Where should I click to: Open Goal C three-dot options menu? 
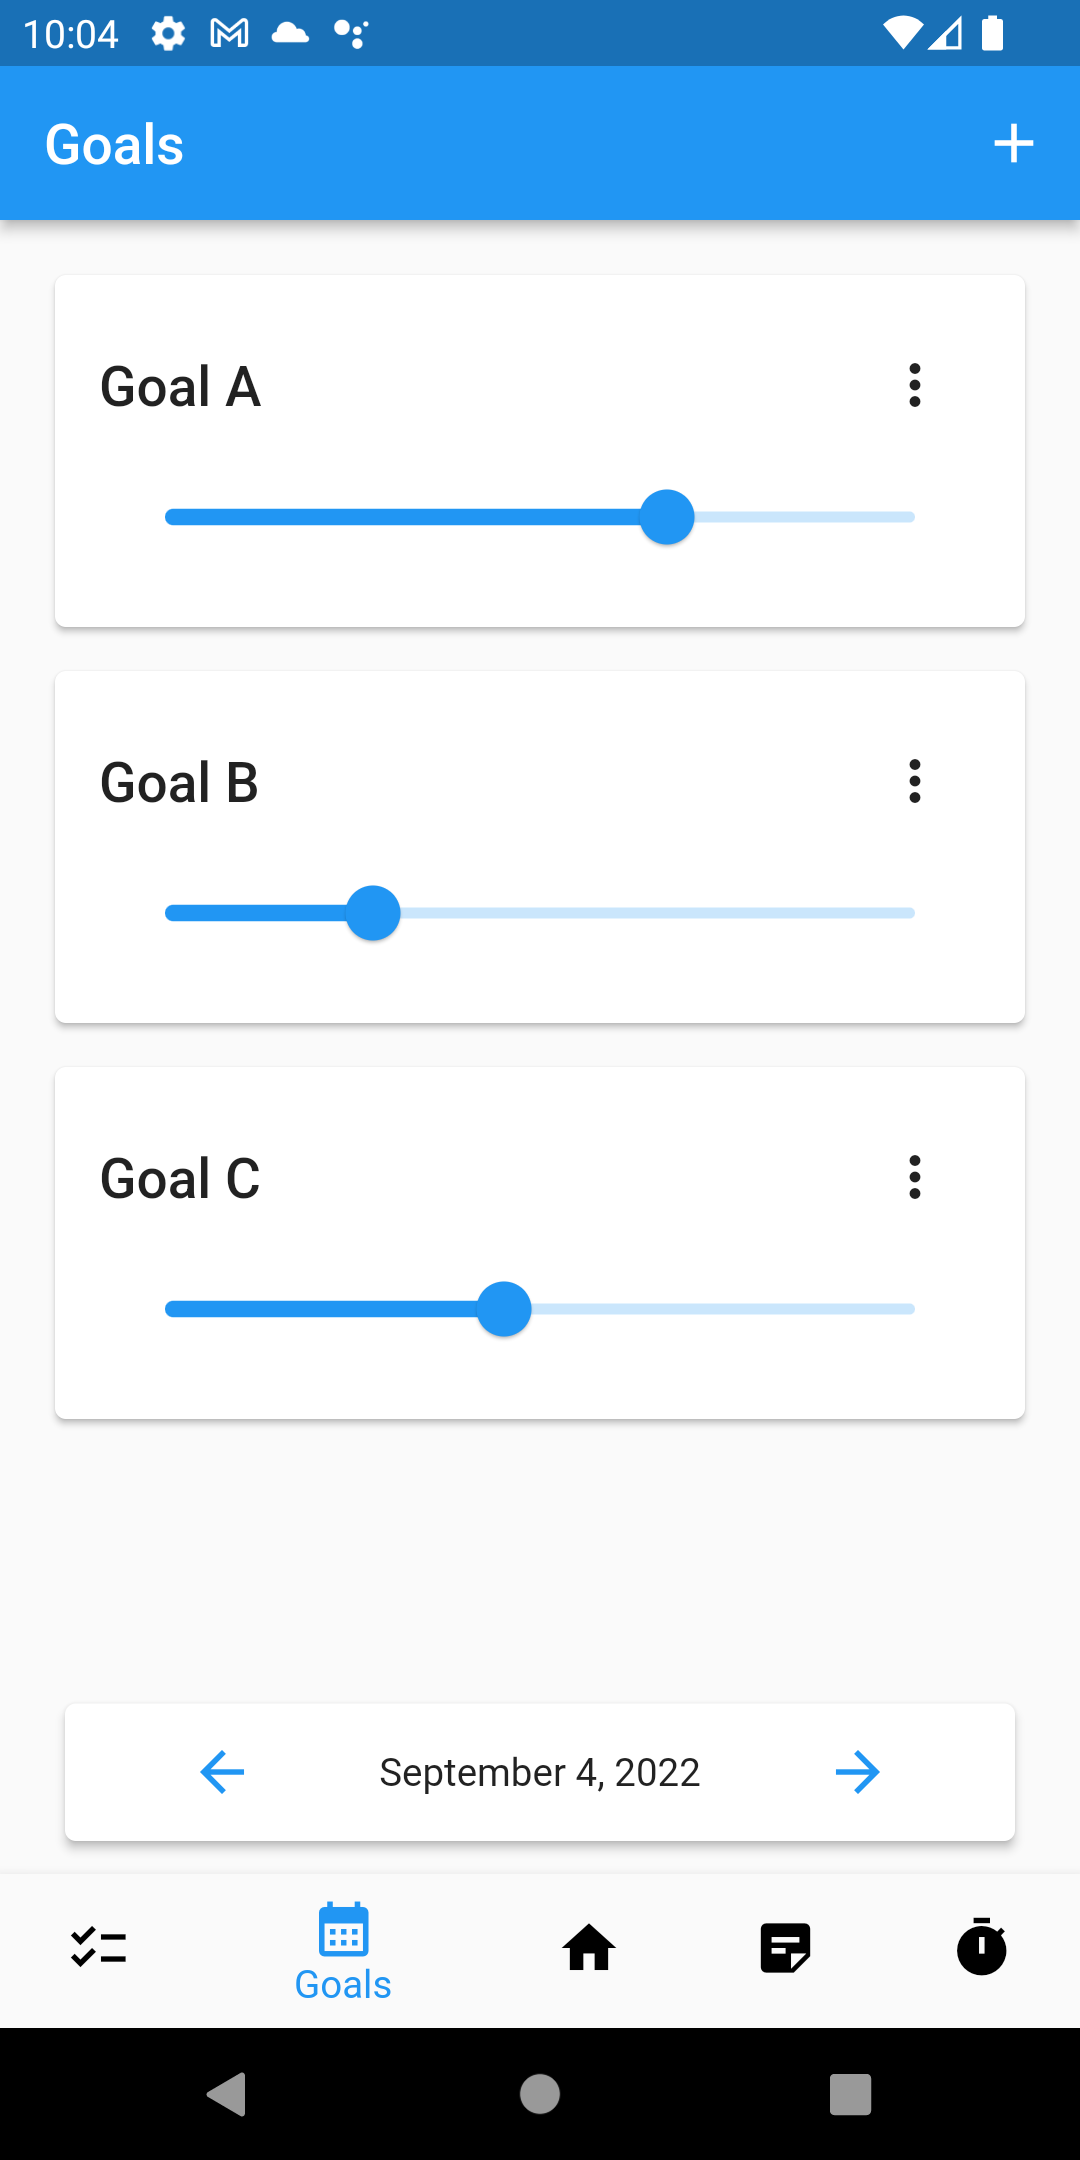(x=914, y=1178)
